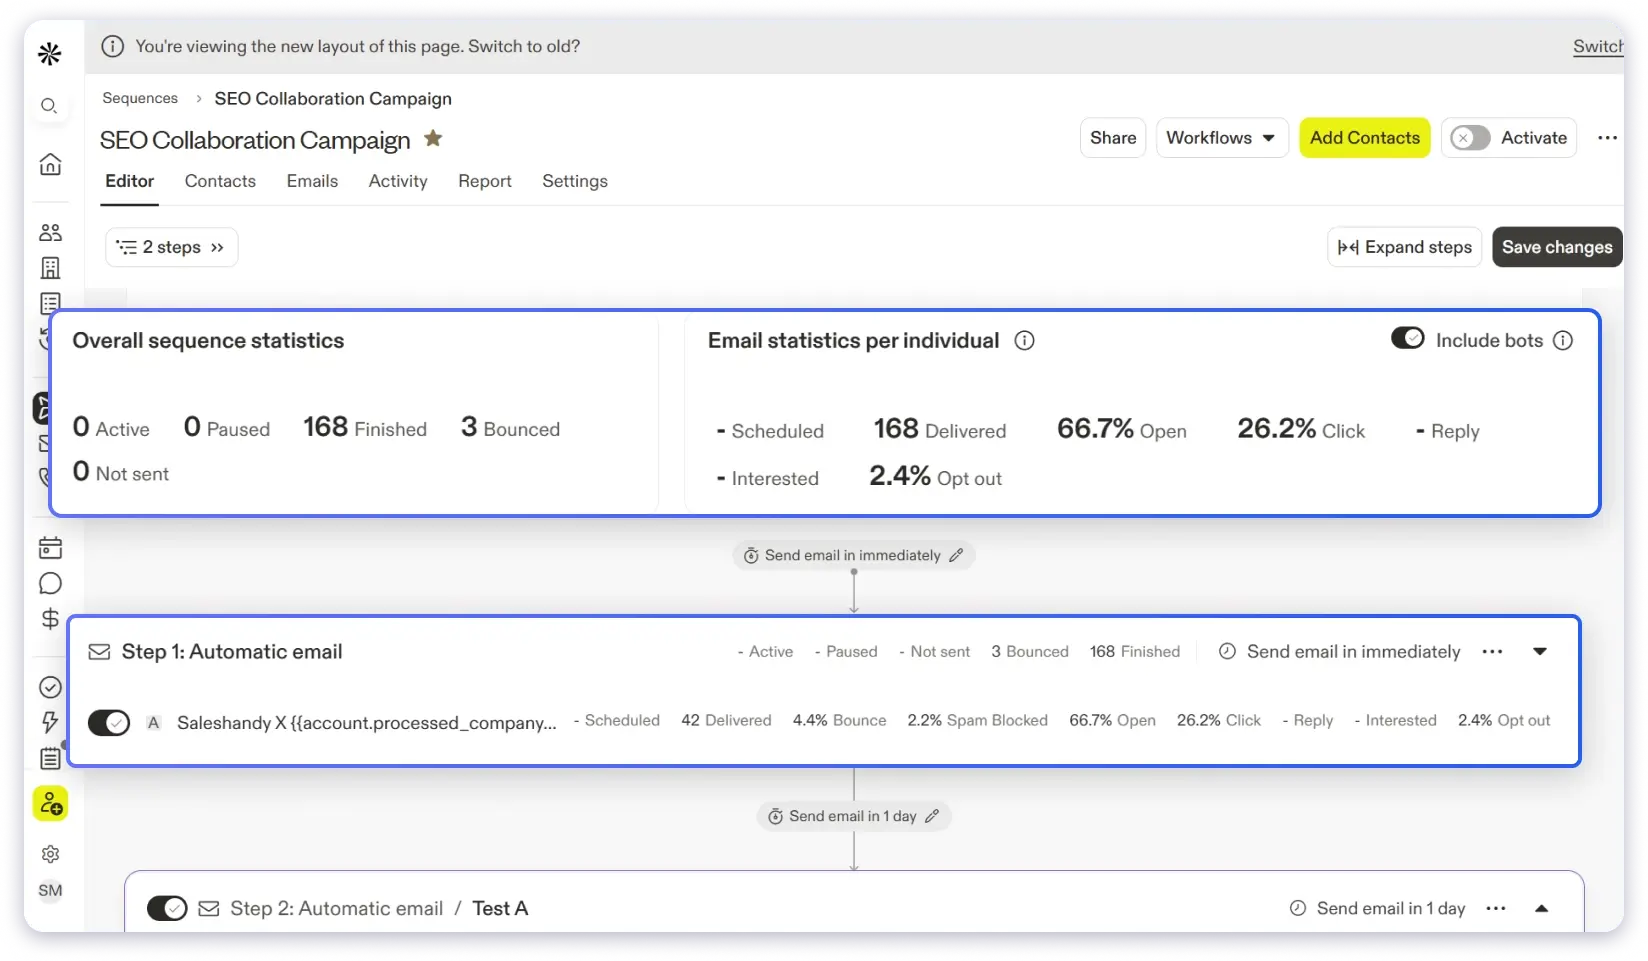The width and height of the screenshot is (1648, 961).
Task: Open the Report tab
Action: pyautogui.click(x=484, y=181)
